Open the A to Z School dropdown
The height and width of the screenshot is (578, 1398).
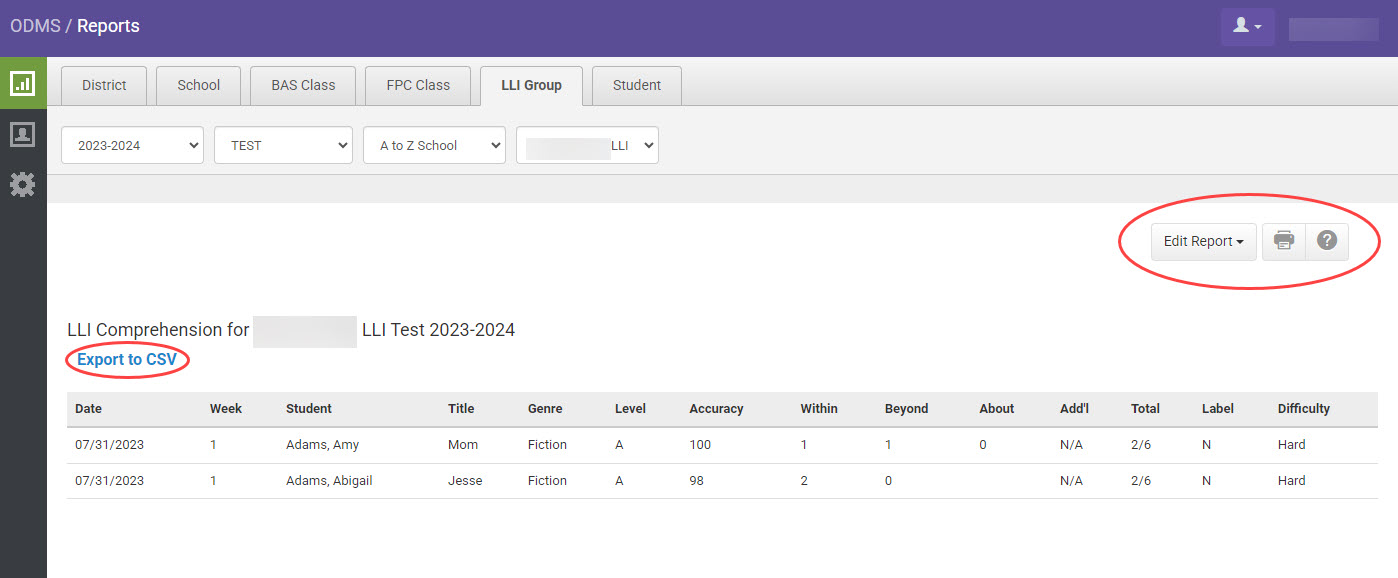[434, 145]
